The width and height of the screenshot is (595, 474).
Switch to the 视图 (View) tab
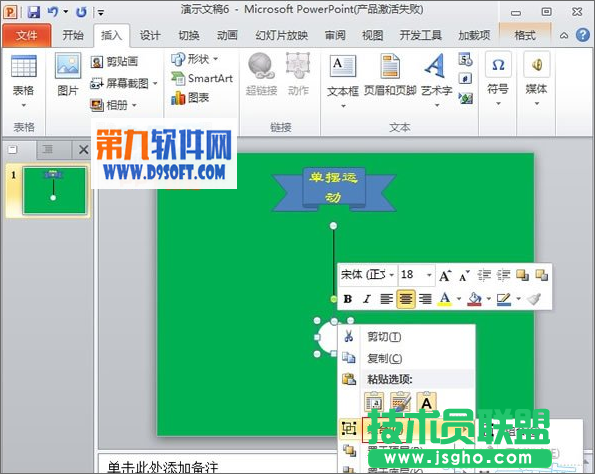click(372, 35)
